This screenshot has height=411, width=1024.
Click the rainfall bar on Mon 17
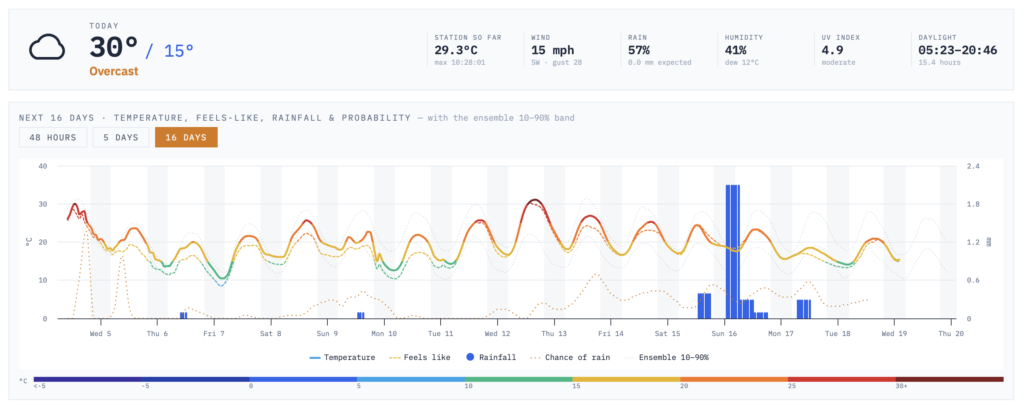pos(804,309)
